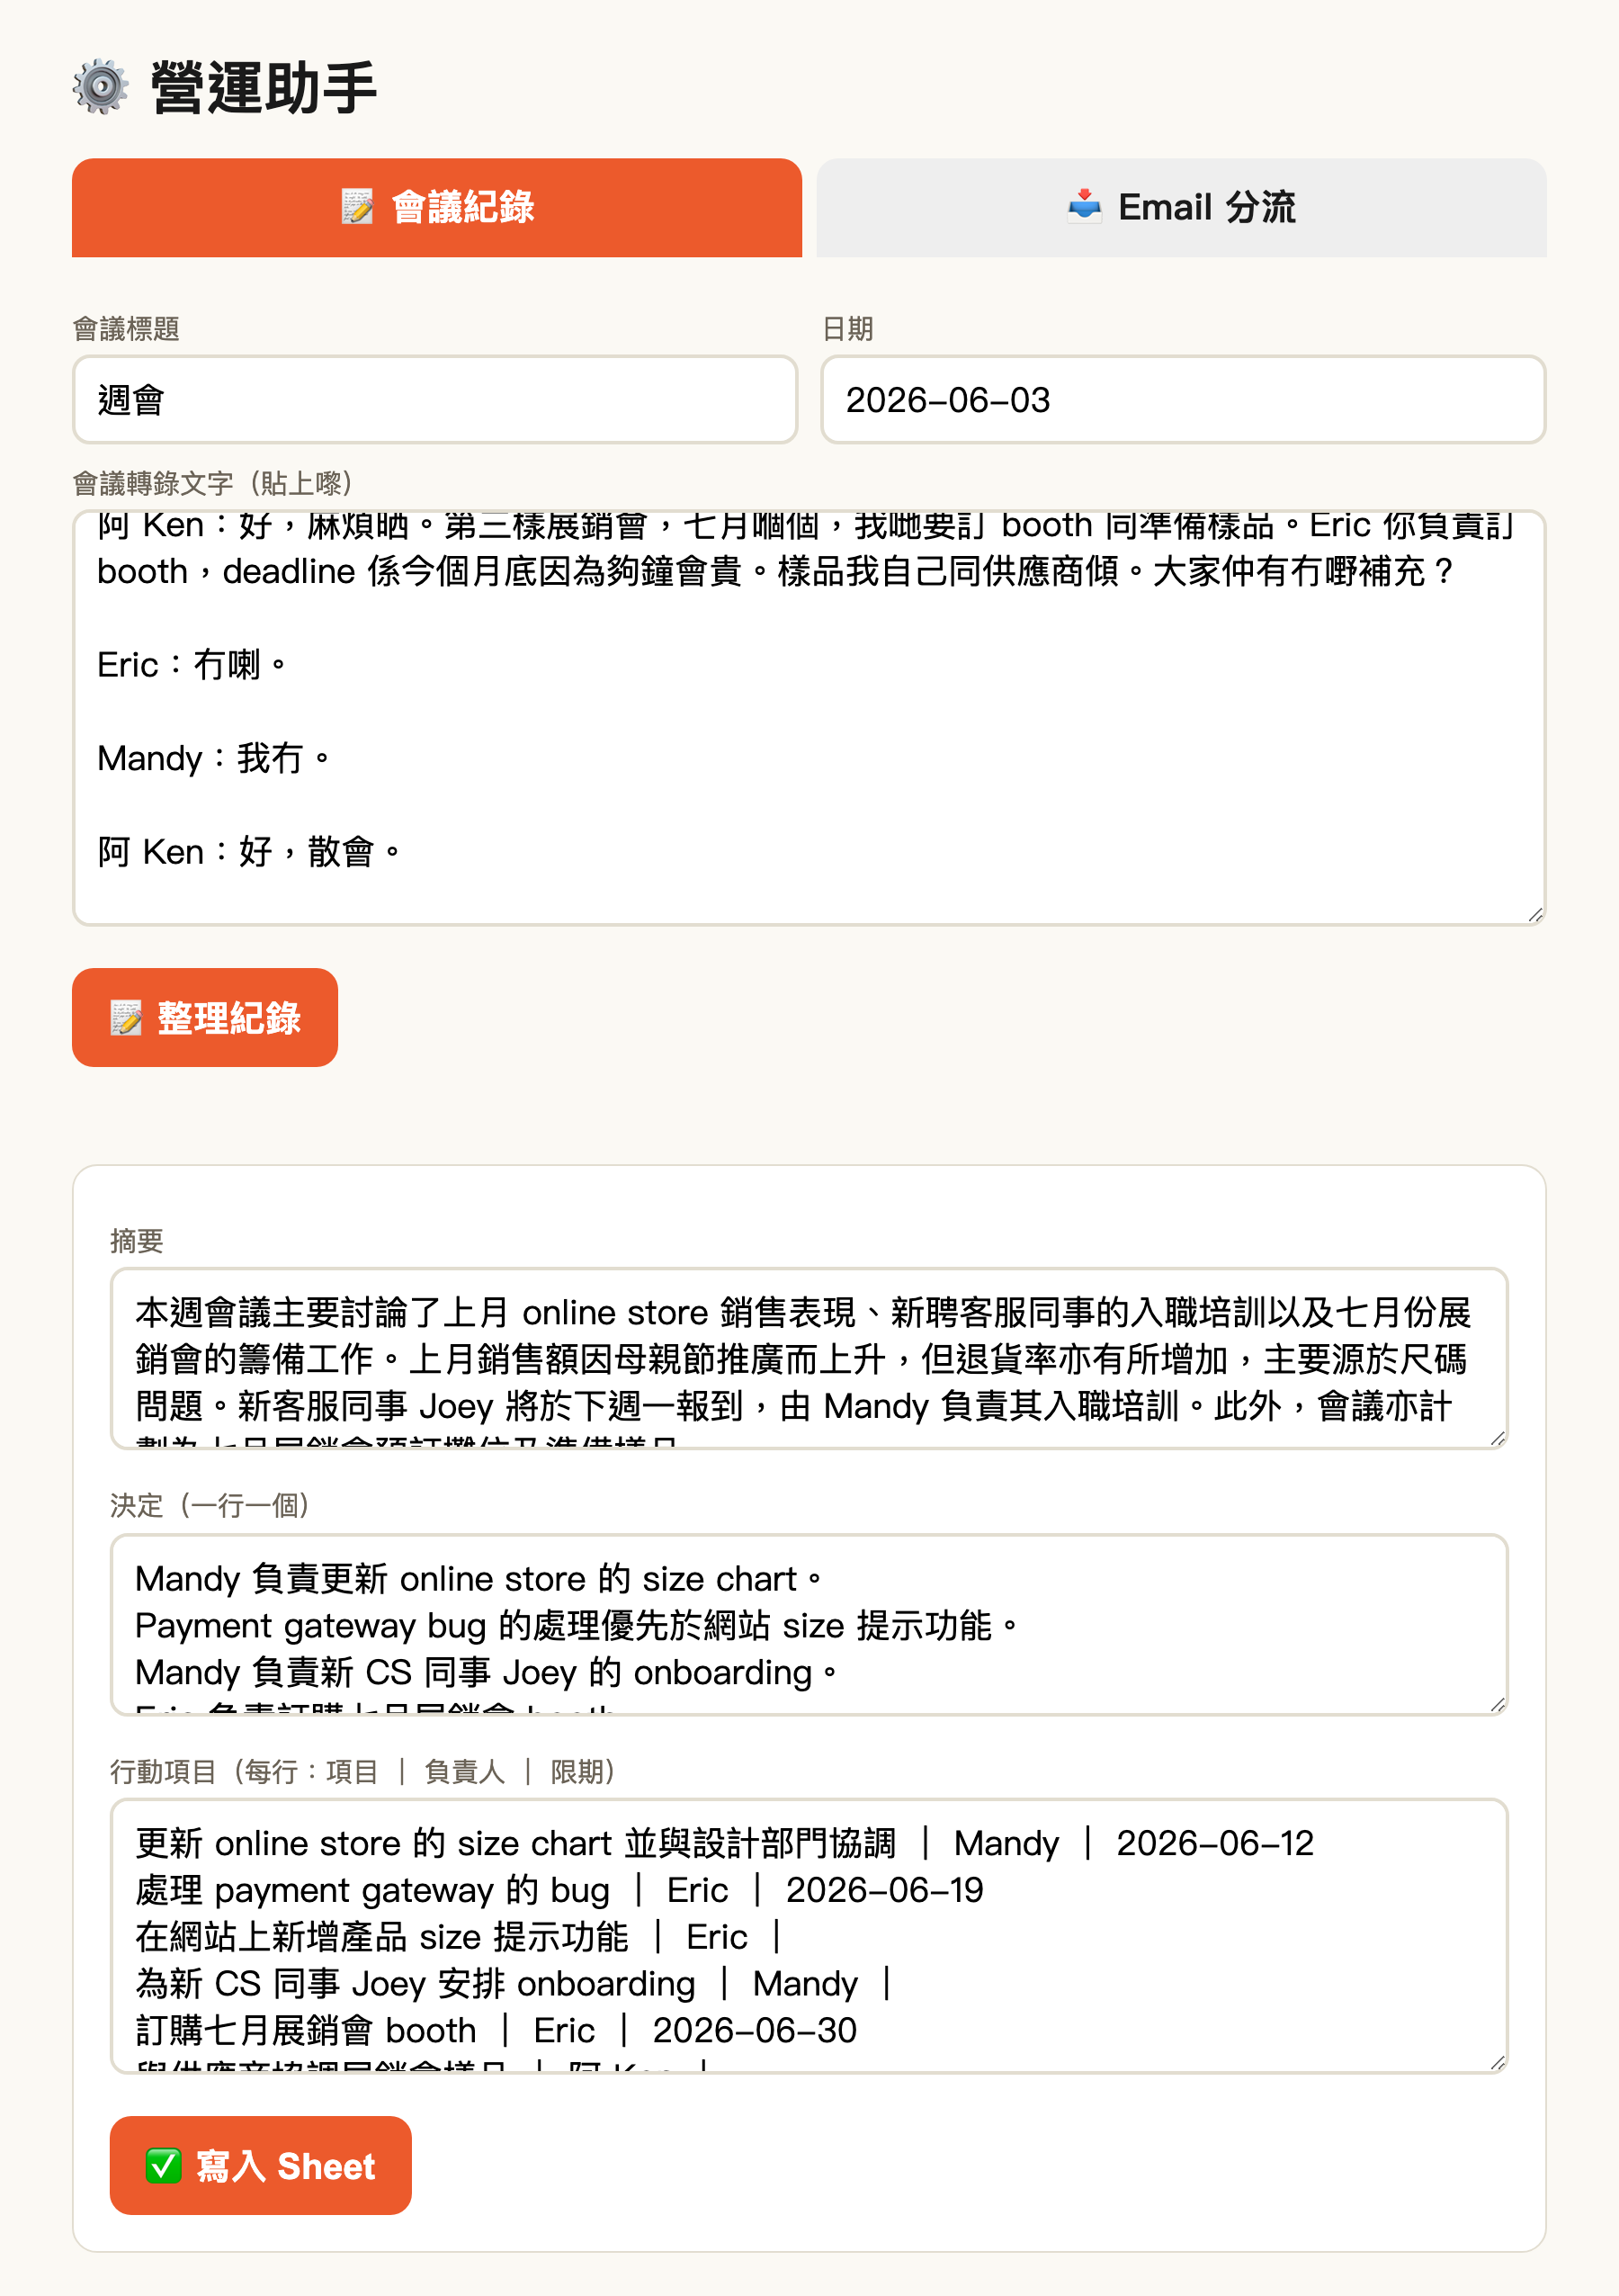Select the 會議紀錄 tab
Image resolution: width=1619 pixels, height=2296 pixels.
(437, 207)
